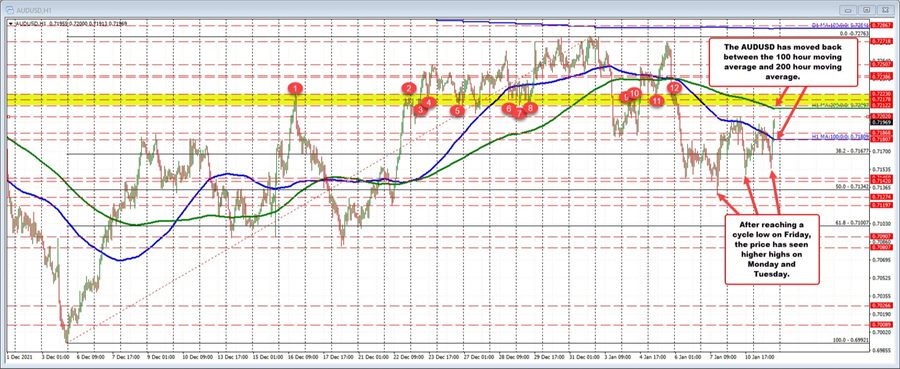Click the 0.71807 red price label

(x=883, y=138)
